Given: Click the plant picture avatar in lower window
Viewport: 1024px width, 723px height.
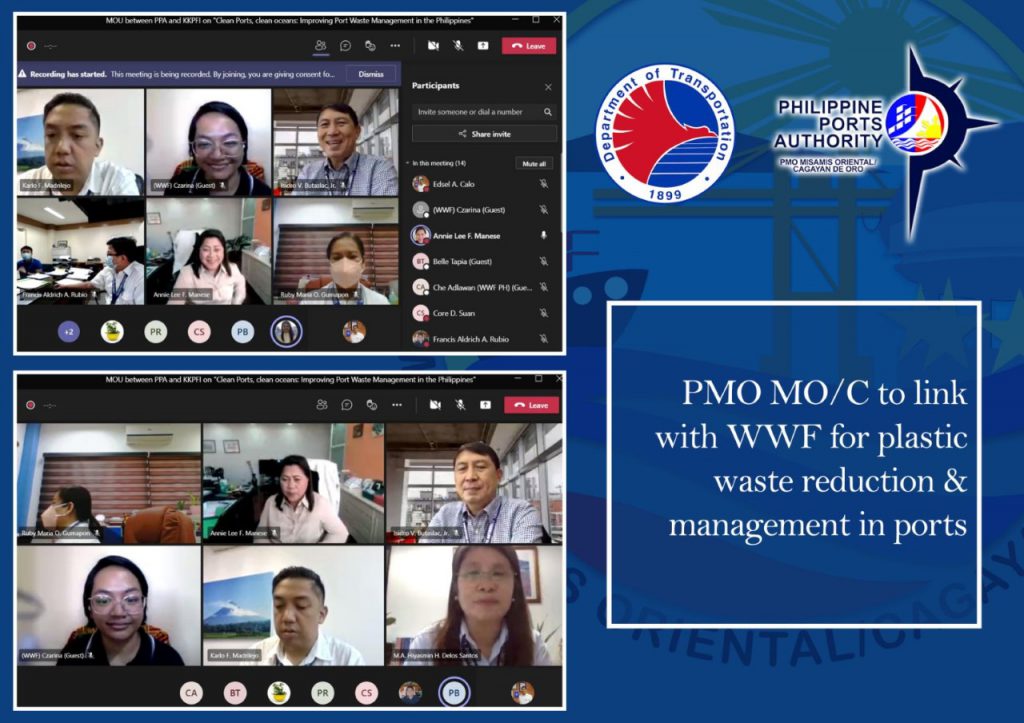Looking at the screenshot, I should [279, 693].
